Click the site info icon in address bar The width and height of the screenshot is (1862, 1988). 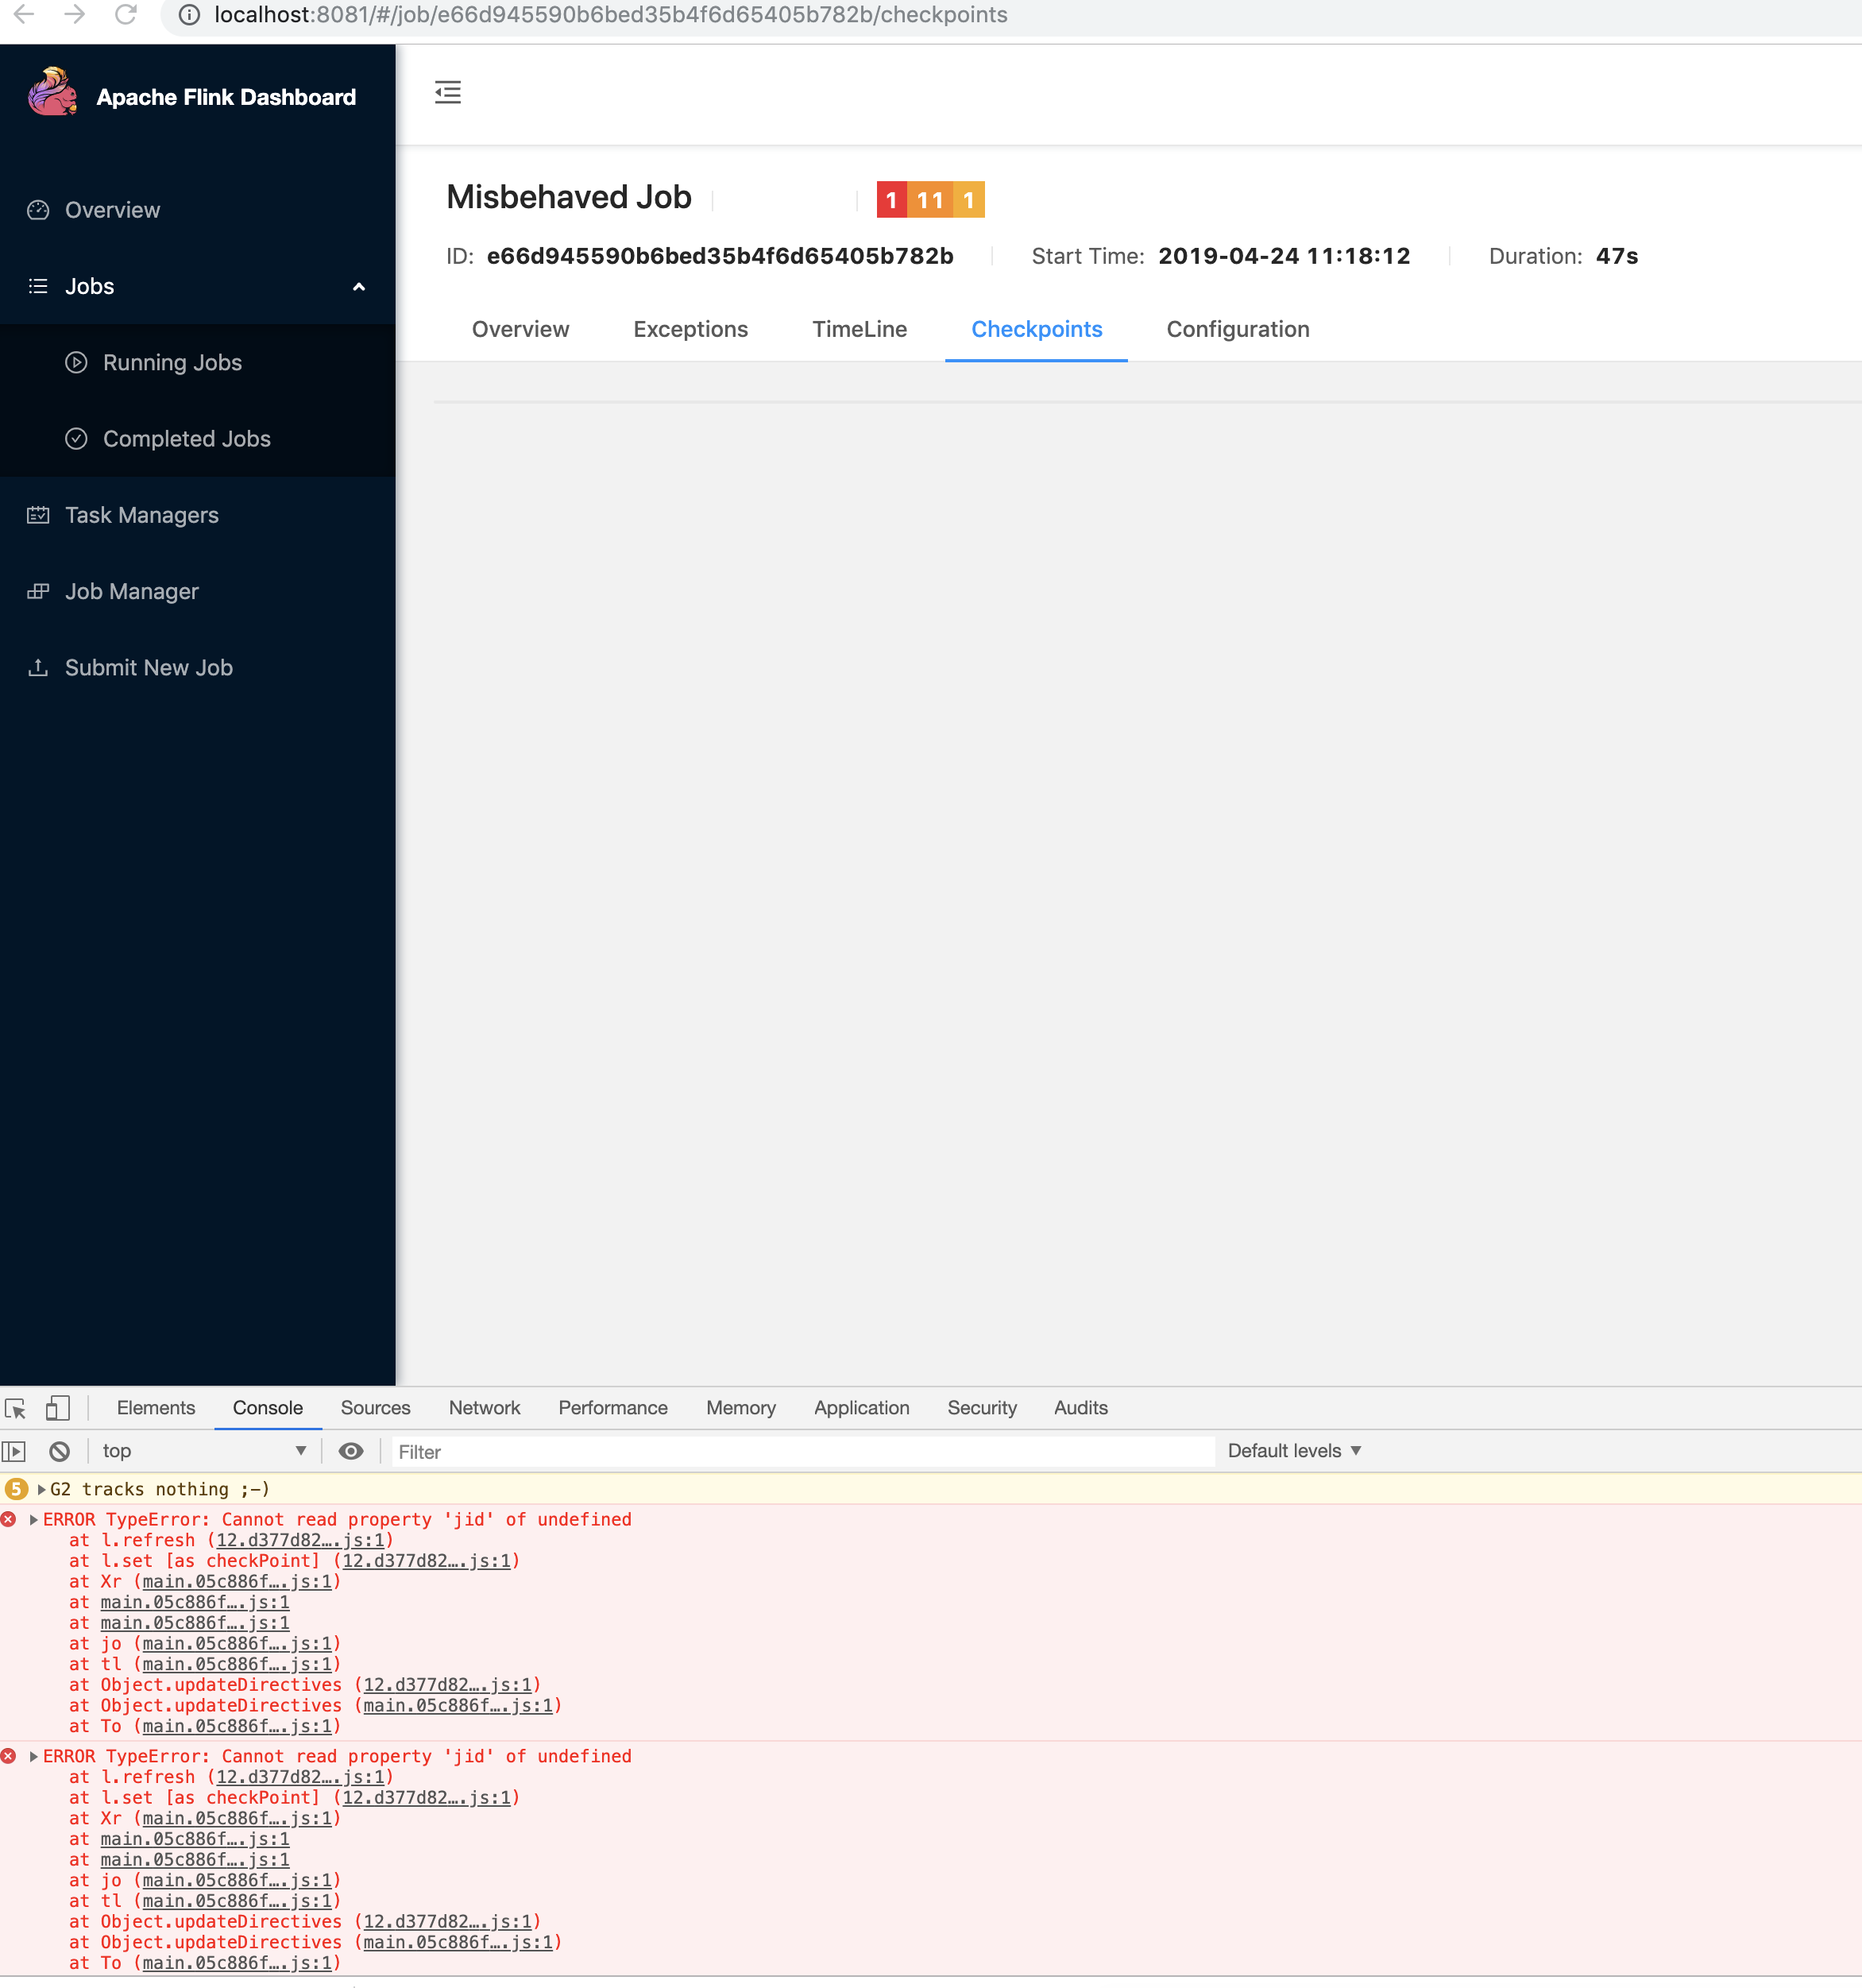[x=189, y=15]
